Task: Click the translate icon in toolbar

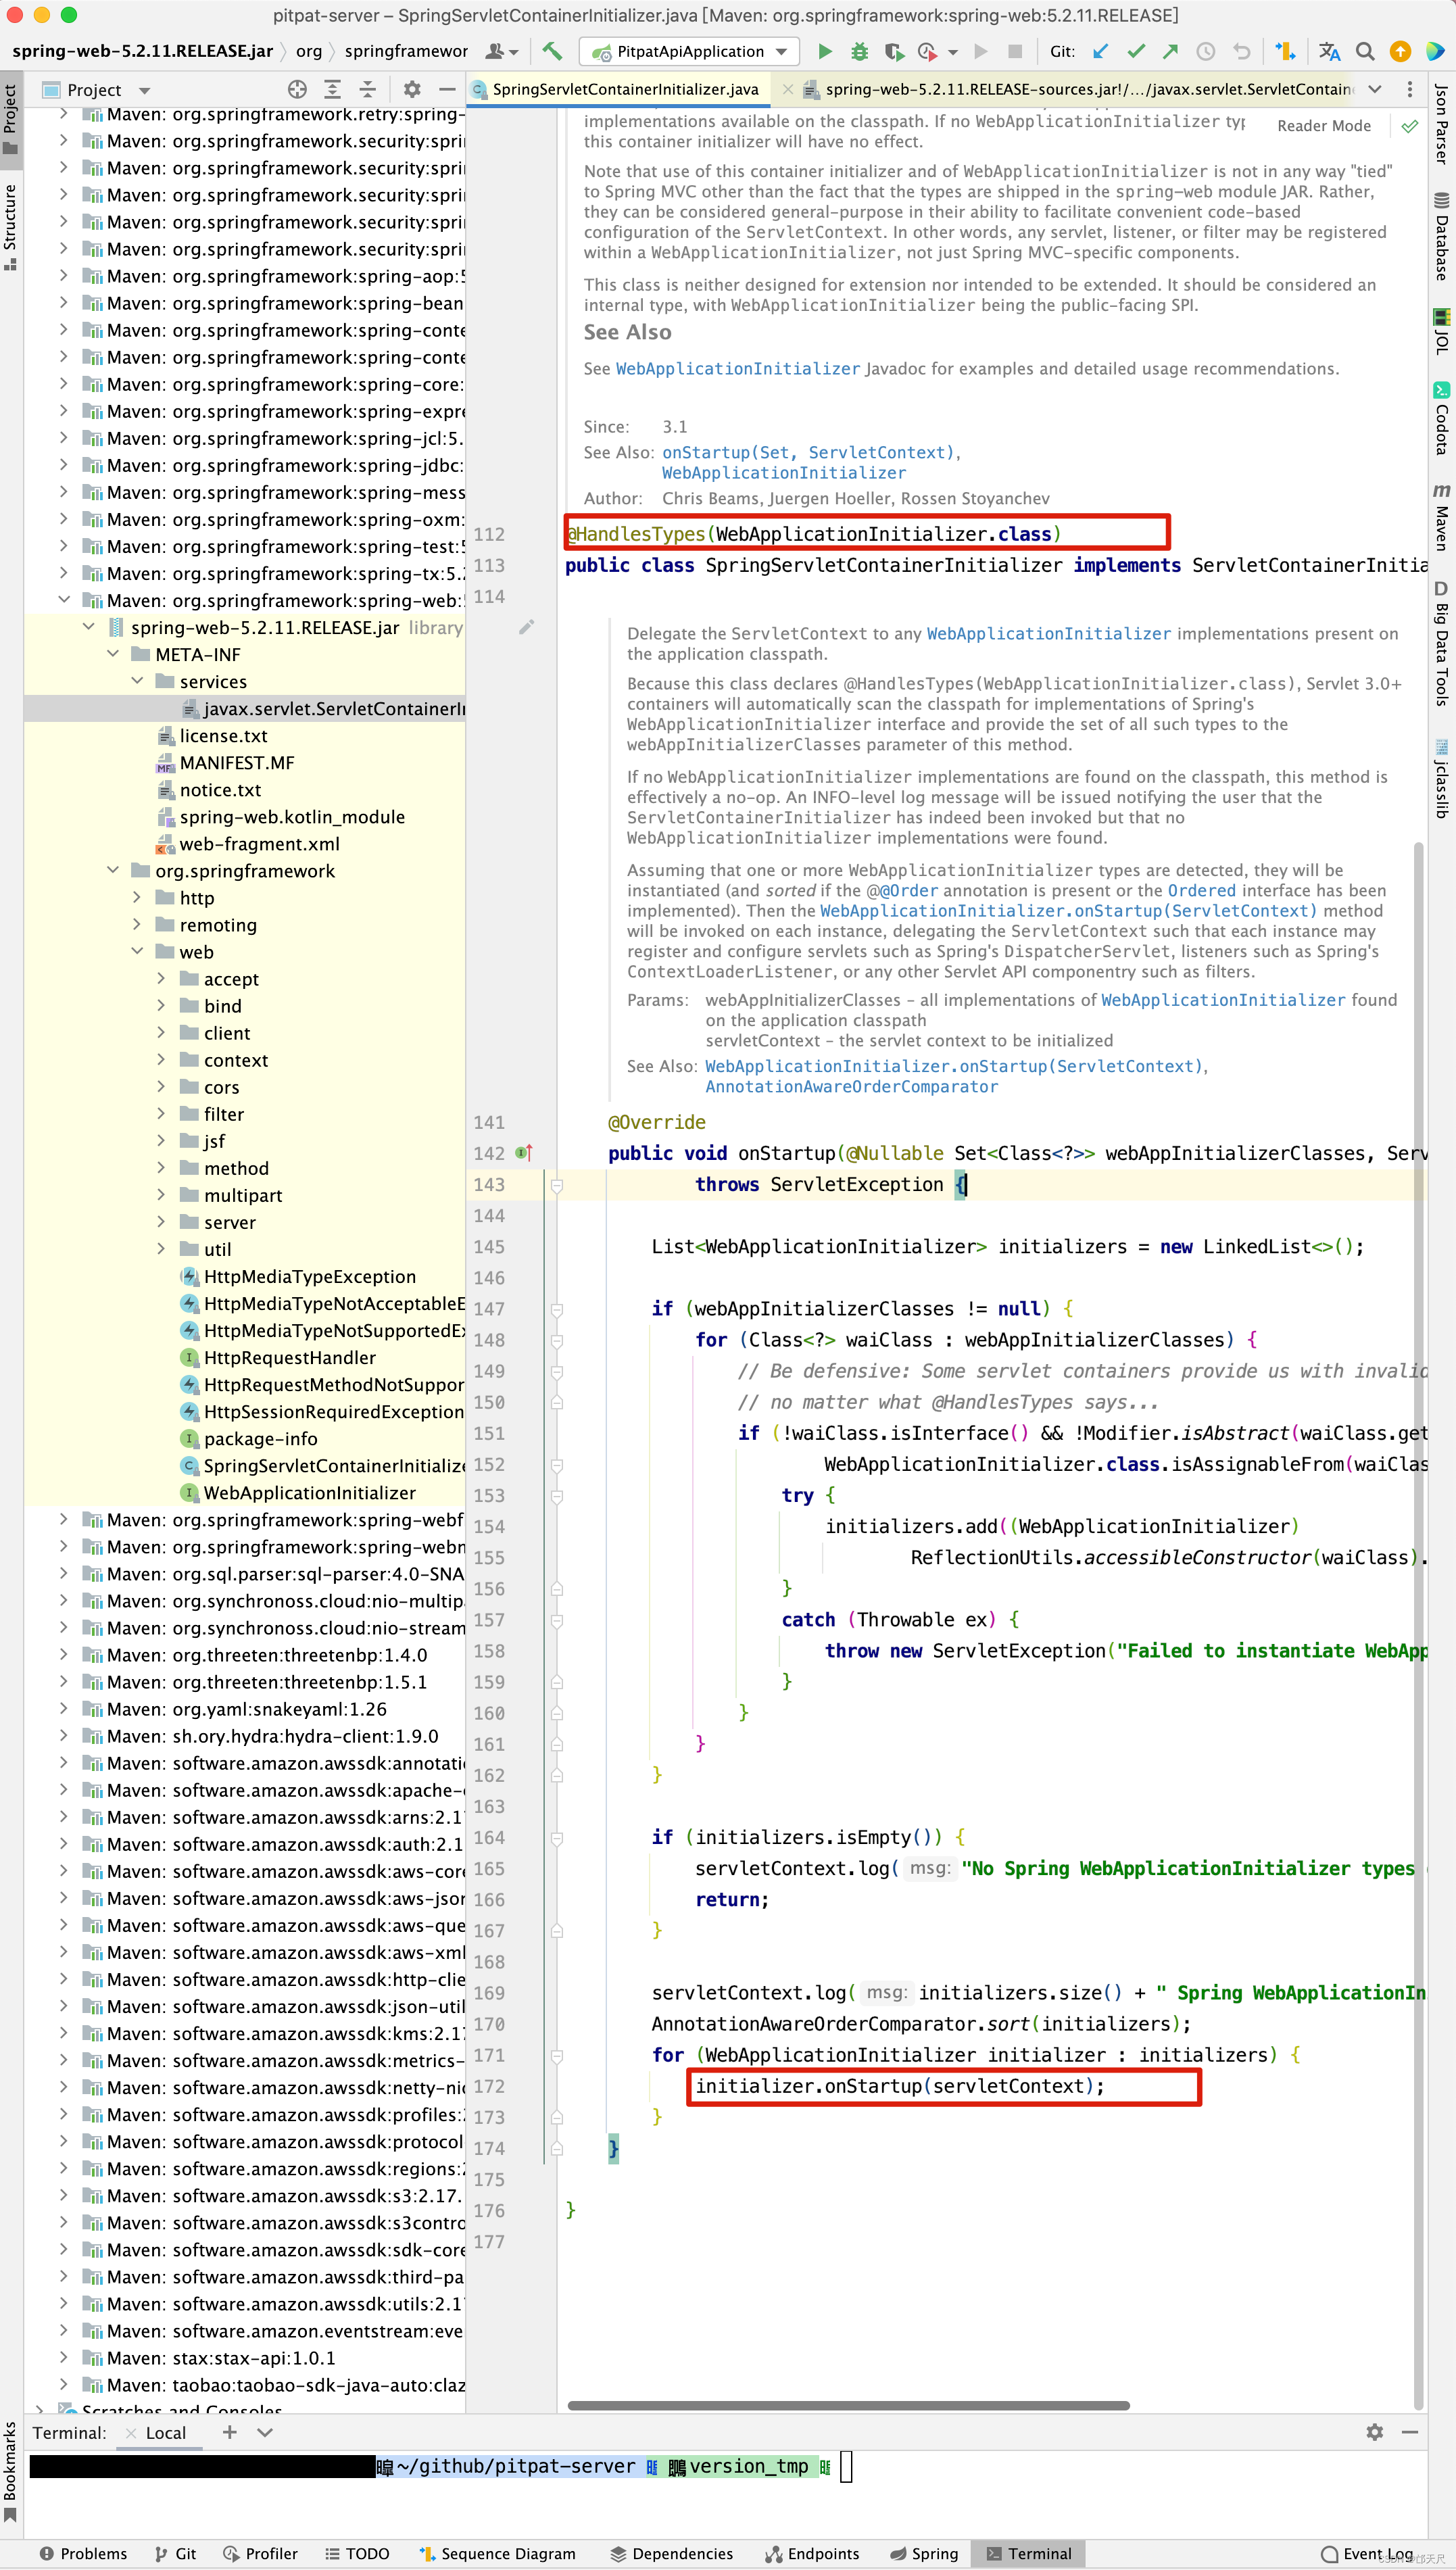Action: point(1329,51)
